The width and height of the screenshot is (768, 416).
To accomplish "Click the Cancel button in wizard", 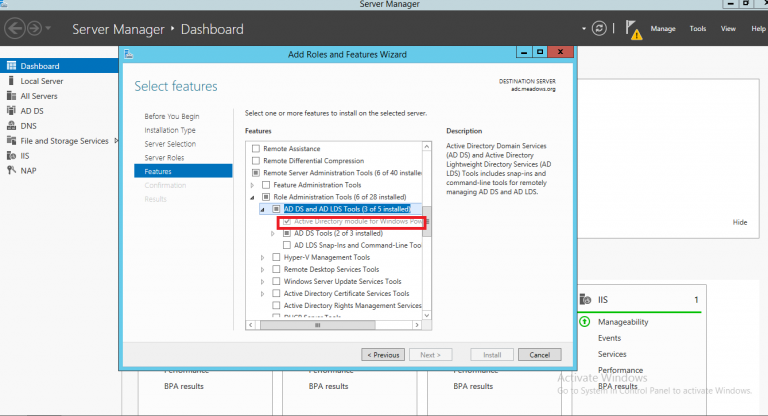I will [539, 355].
